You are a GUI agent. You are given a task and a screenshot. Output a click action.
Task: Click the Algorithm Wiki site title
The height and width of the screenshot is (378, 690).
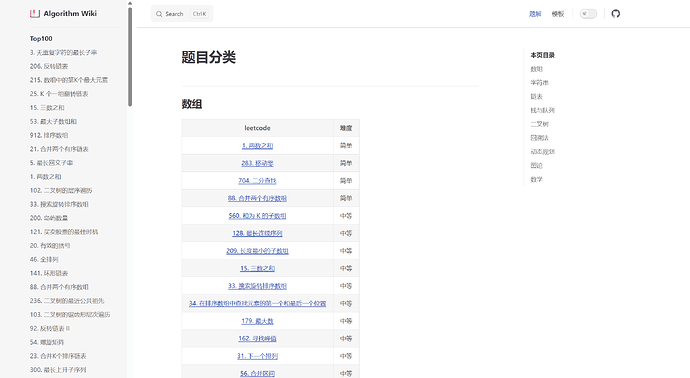(x=70, y=14)
